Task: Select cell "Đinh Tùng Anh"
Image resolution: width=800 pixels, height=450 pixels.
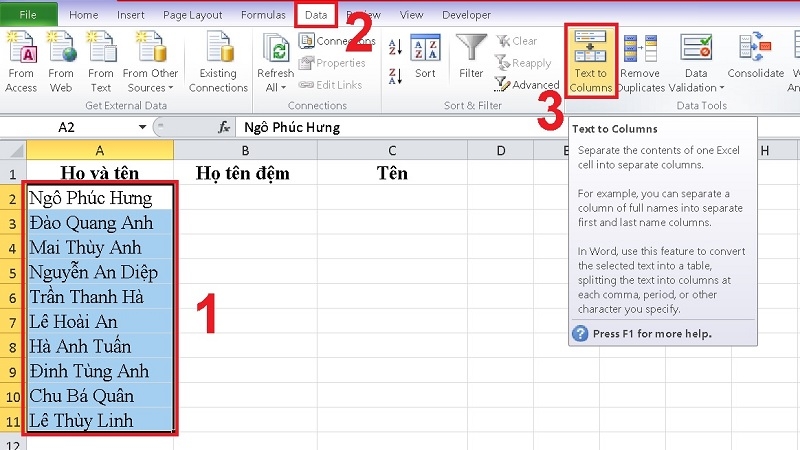Action: tap(100, 371)
